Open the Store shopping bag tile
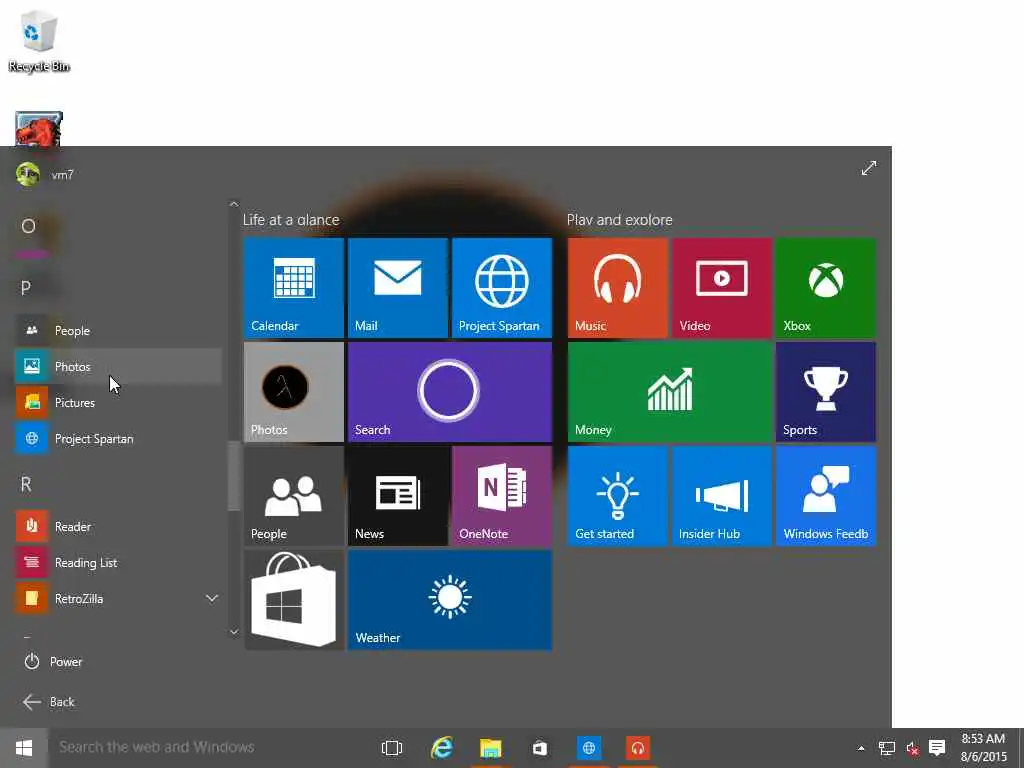 294,600
